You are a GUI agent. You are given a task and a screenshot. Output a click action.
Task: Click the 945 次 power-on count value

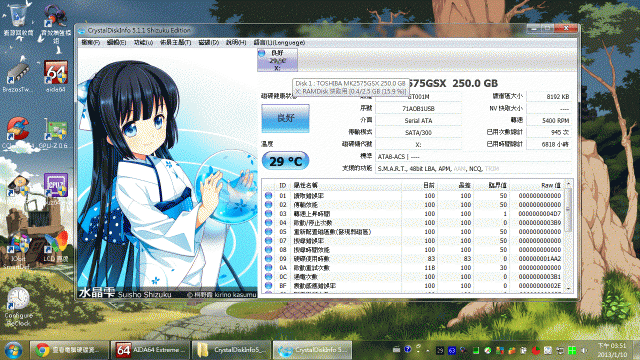tap(549, 132)
